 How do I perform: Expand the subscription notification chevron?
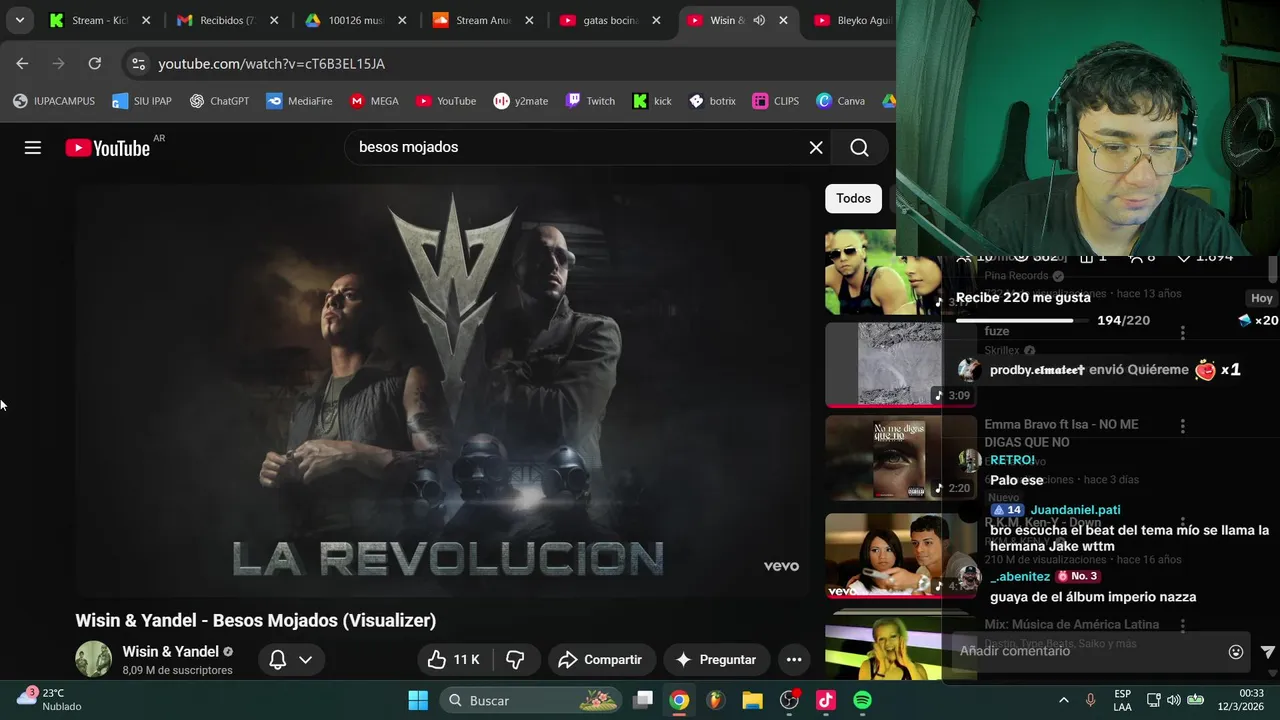tap(306, 660)
